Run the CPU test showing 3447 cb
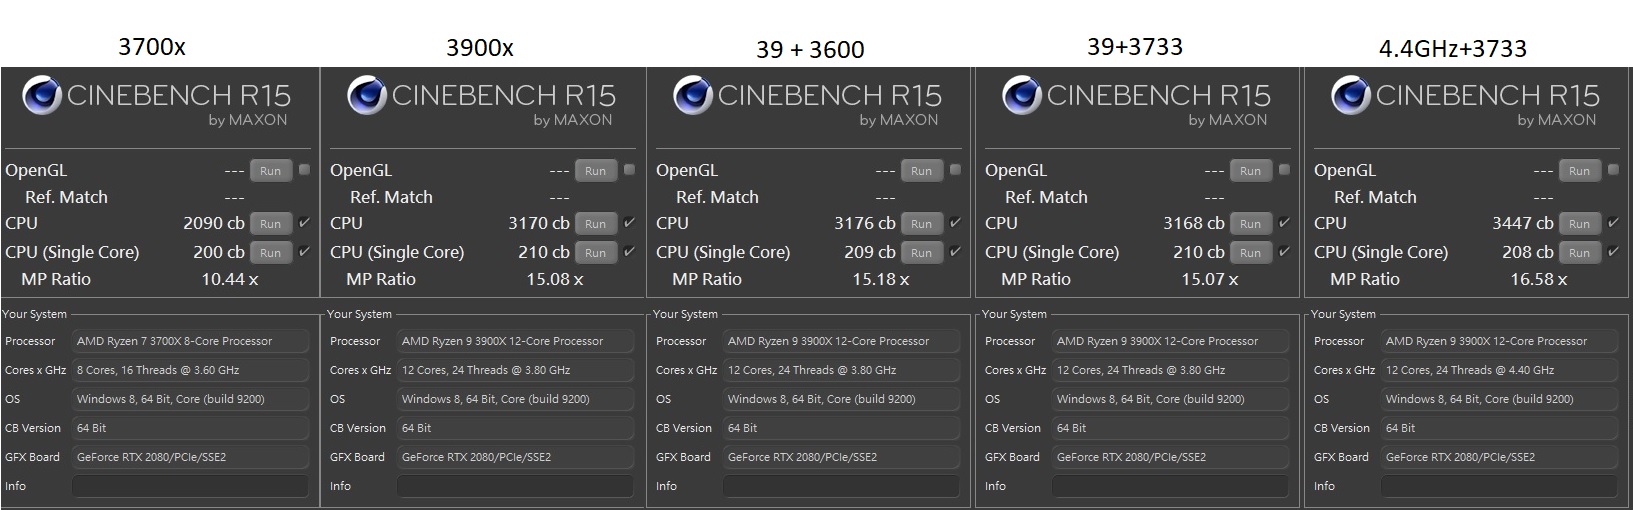The width and height of the screenshot is (1633, 510). (x=1580, y=224)
